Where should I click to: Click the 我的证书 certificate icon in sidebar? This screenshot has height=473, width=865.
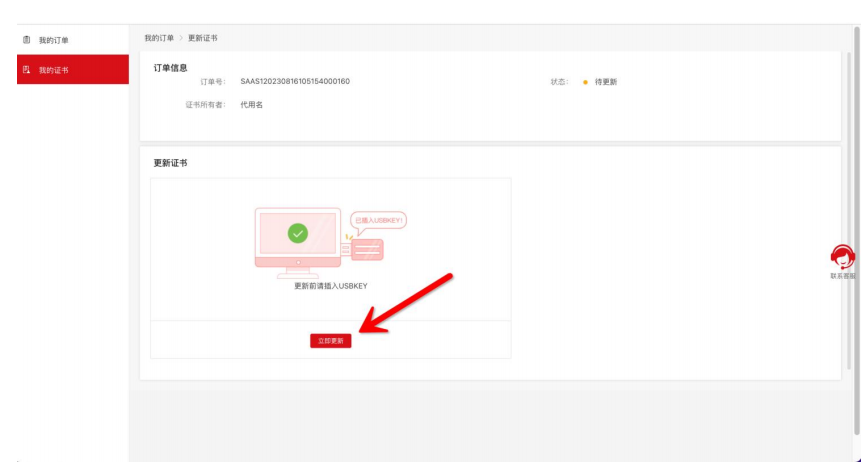27,70
